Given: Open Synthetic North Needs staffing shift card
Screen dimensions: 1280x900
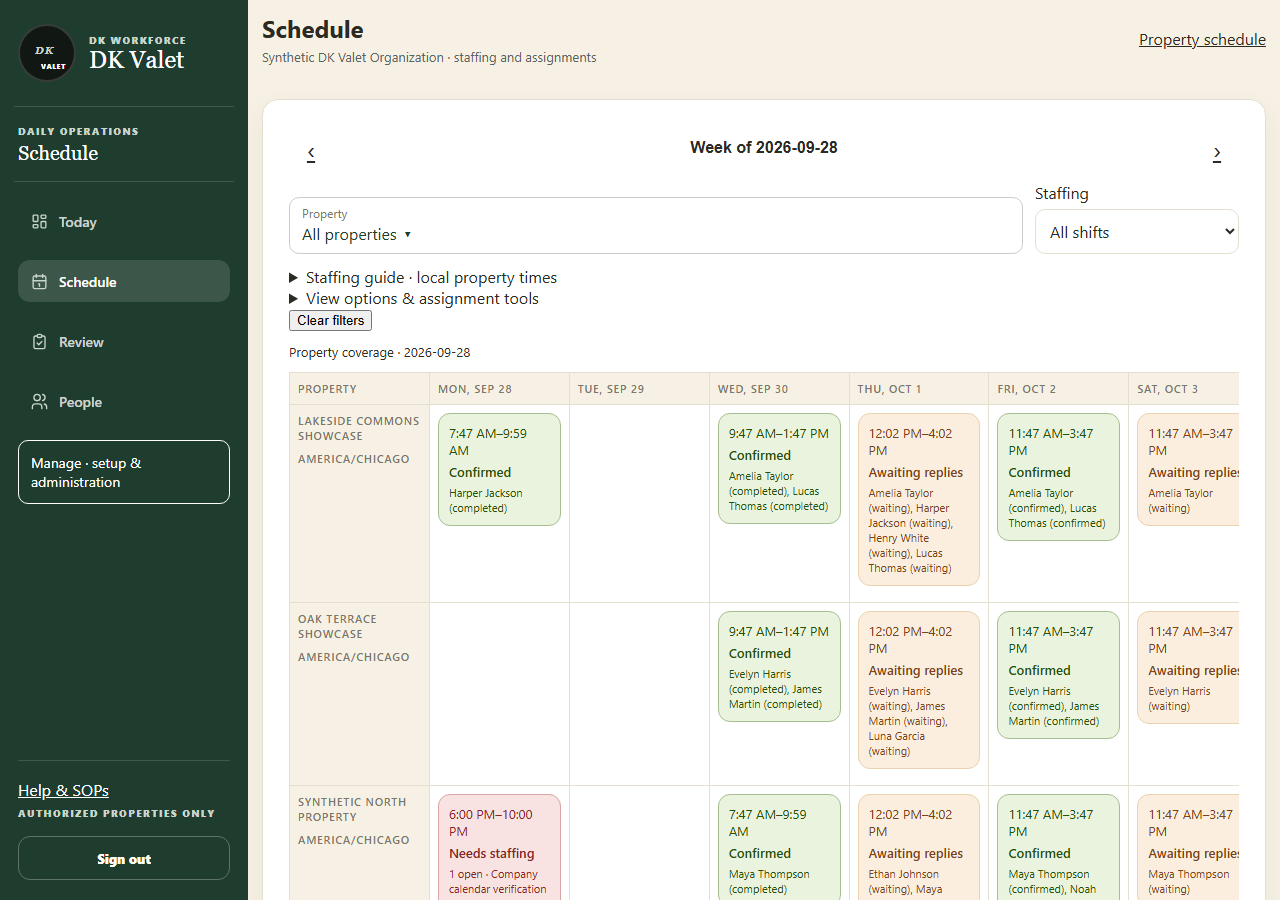Looking at the screenshot, I should (x=499, y=847).
